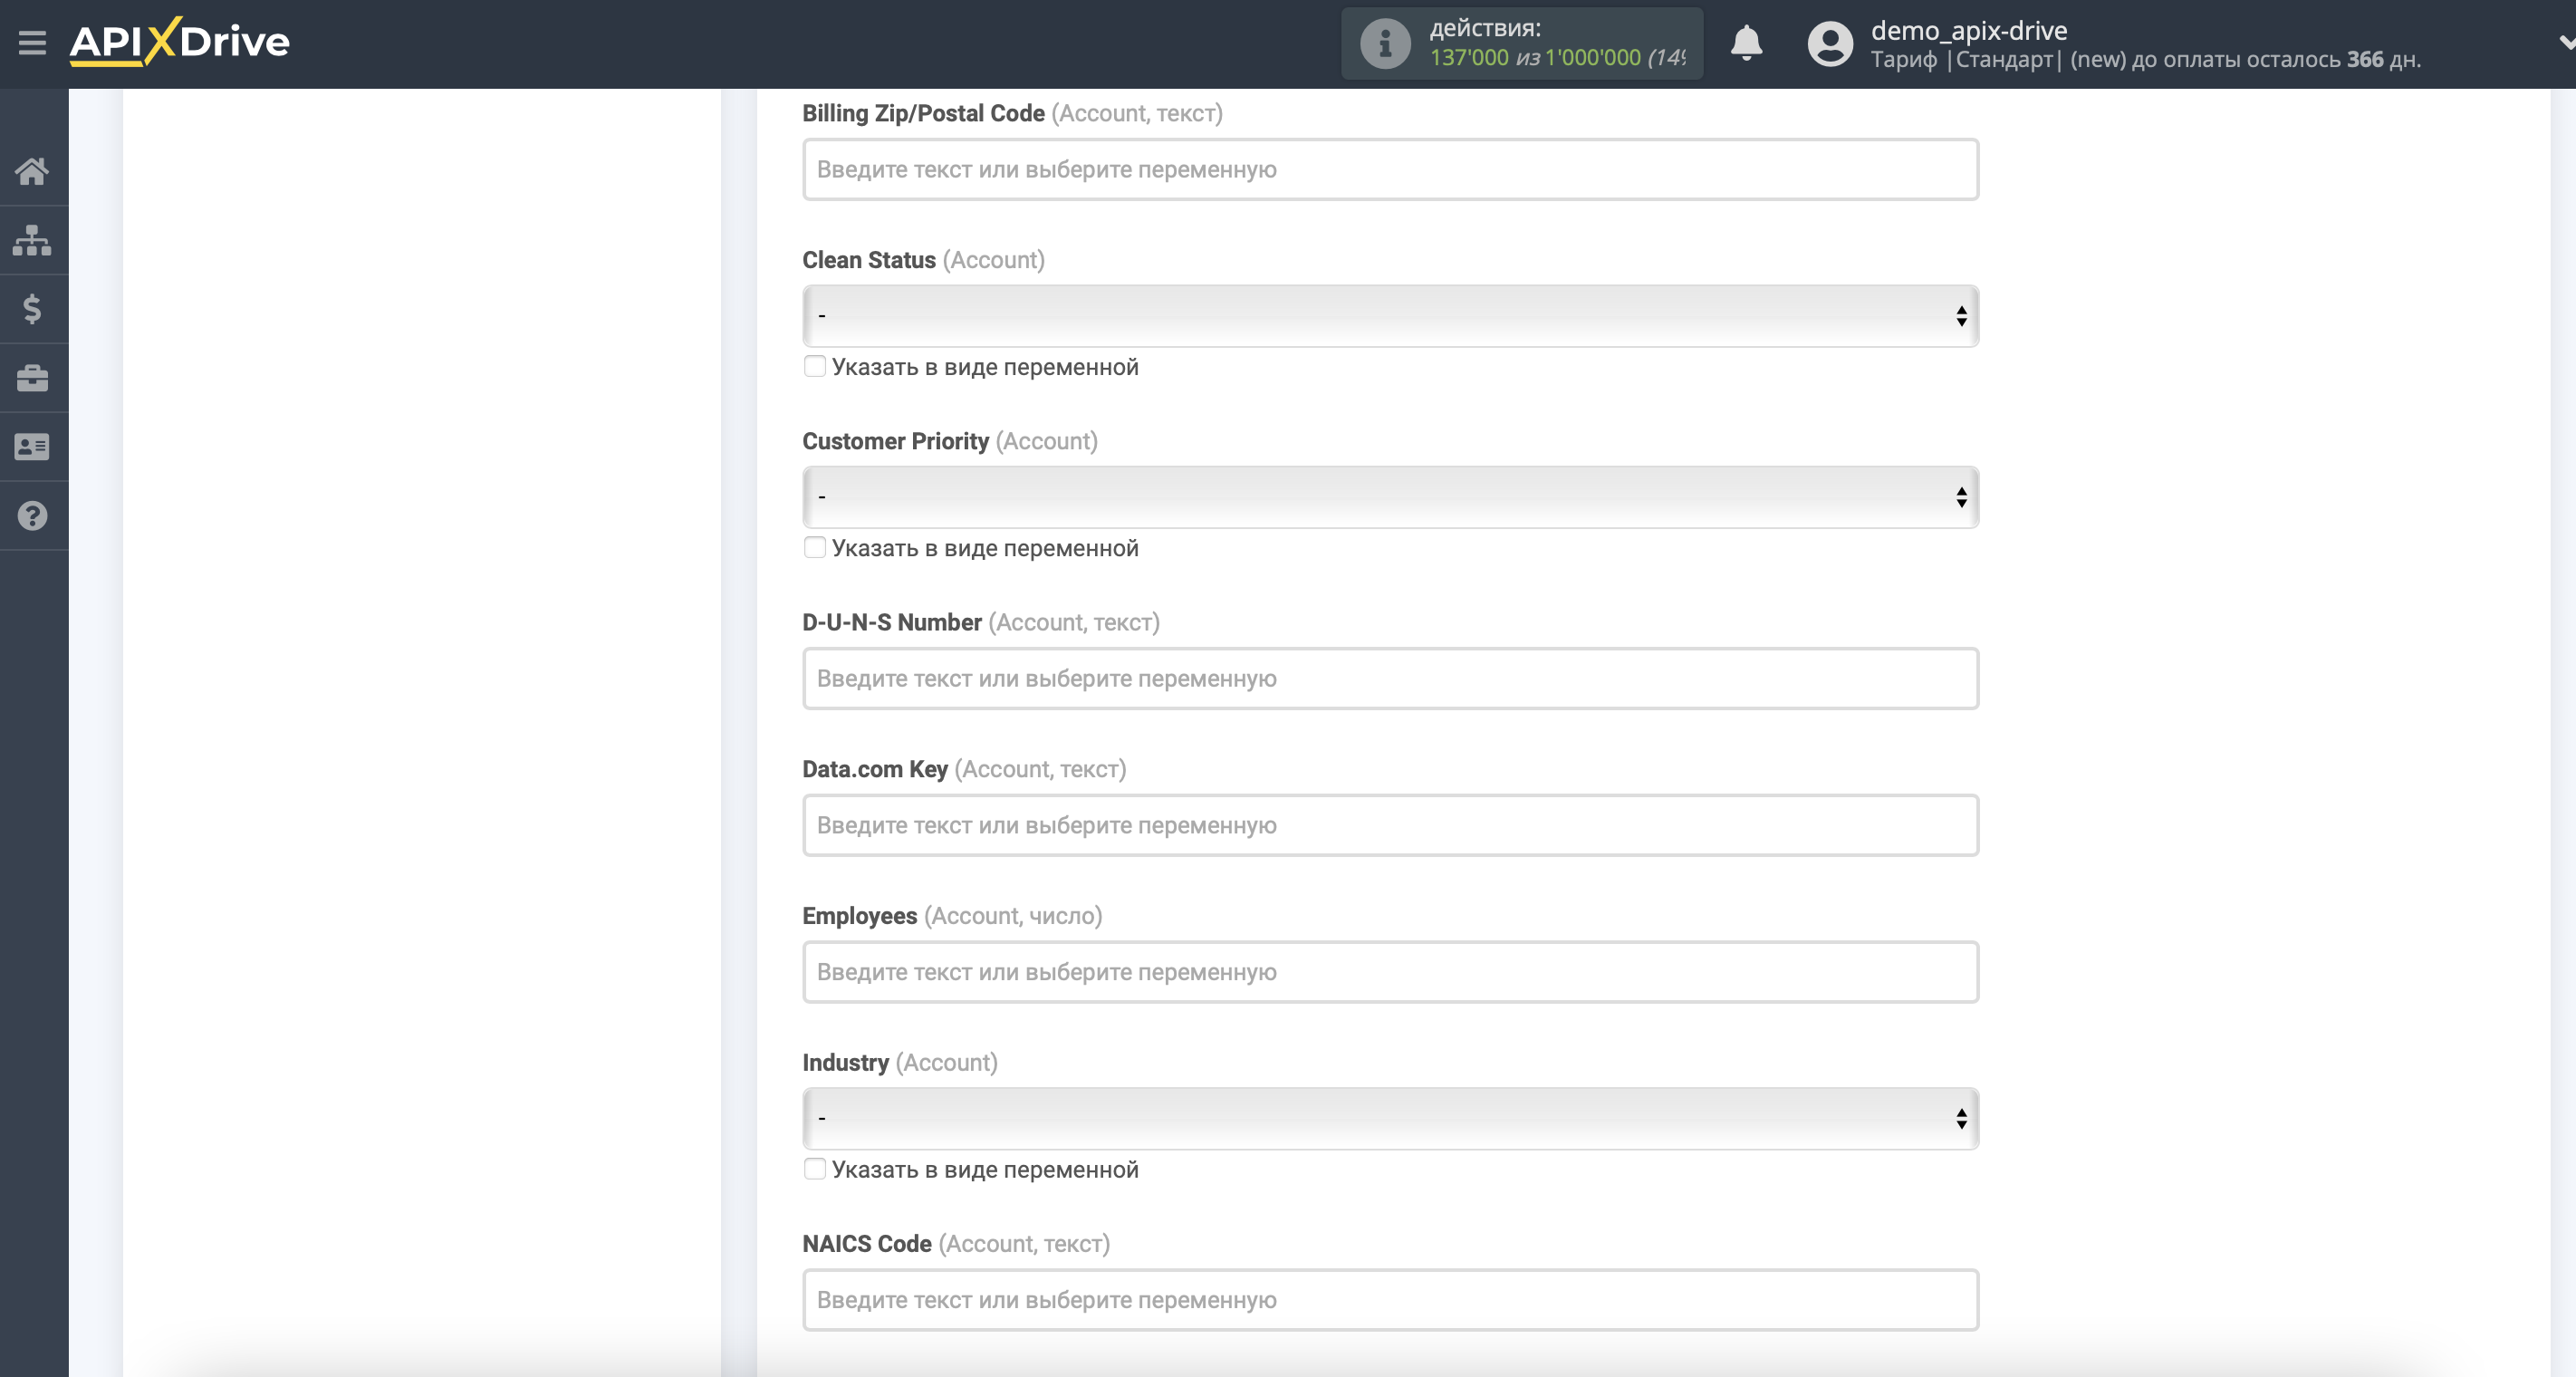Open the dollar billing sidebar icon
Screen dimensions: 2576x1377
coord(32,309)
